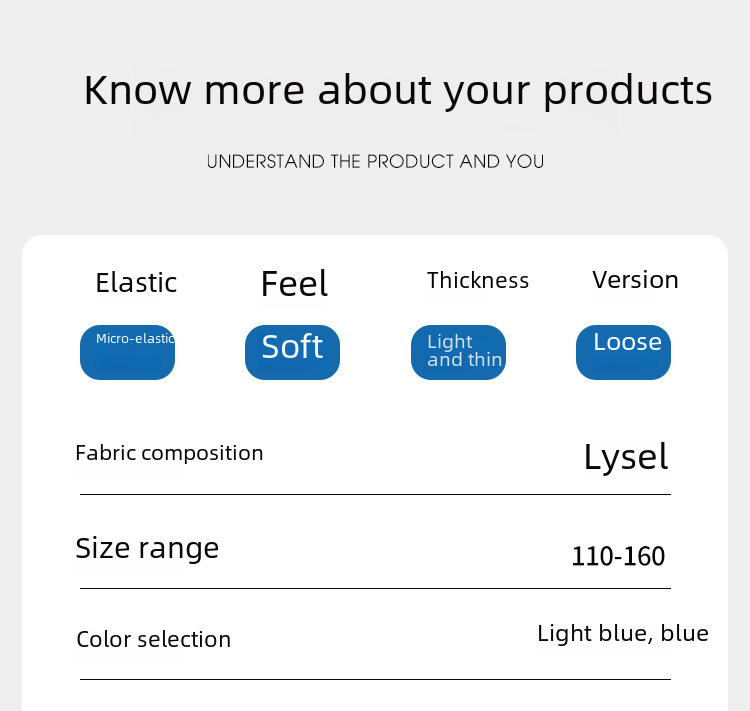
Task: Click the word Know in the heading
Action: 137,90
